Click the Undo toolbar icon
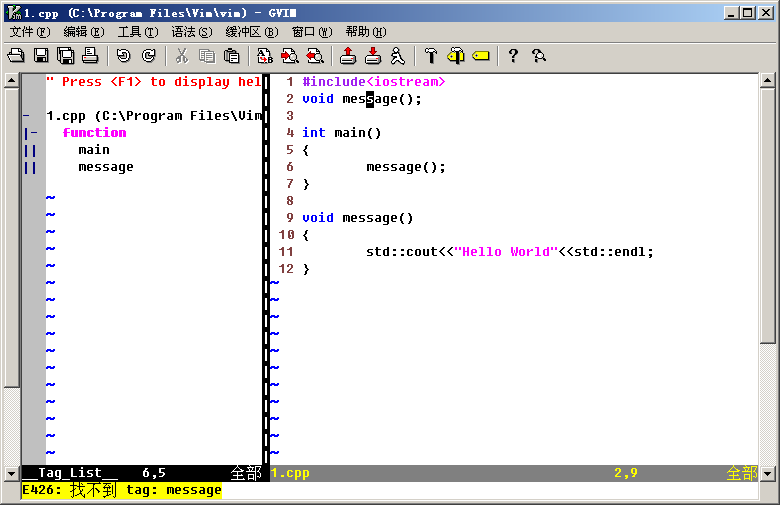Screen dimensions: 780x512 [123, 55]
